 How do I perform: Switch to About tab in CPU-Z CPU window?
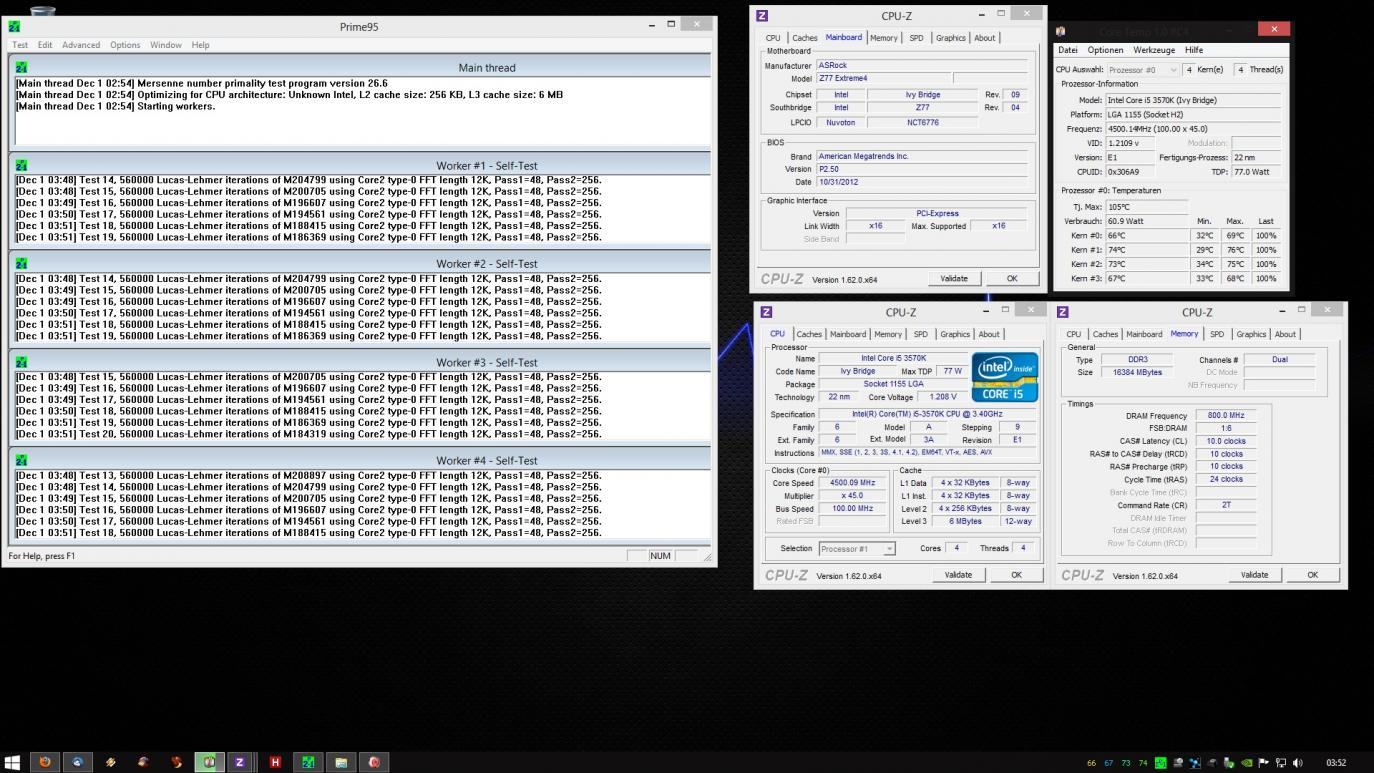point(989,334)
